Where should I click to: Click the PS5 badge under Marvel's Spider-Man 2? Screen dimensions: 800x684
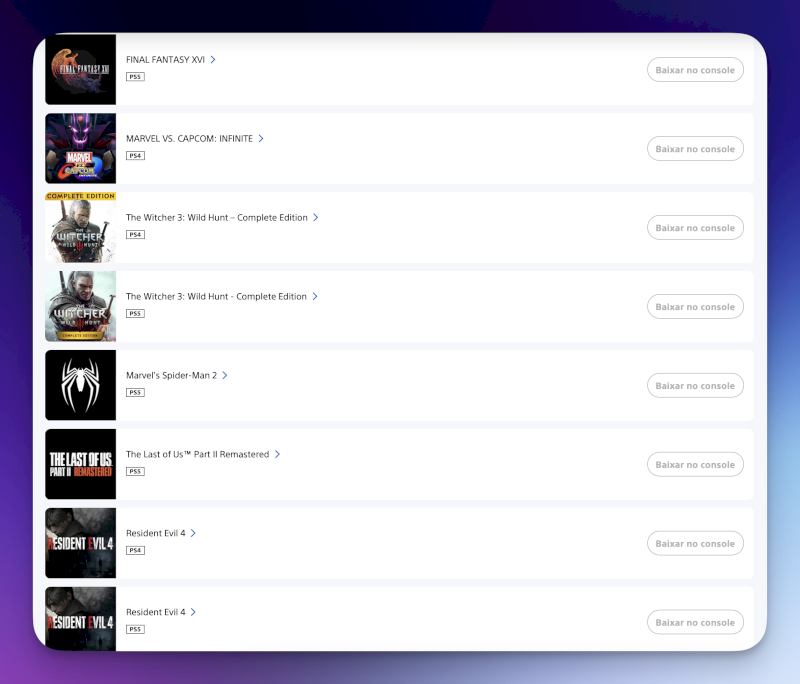point(135,393)
